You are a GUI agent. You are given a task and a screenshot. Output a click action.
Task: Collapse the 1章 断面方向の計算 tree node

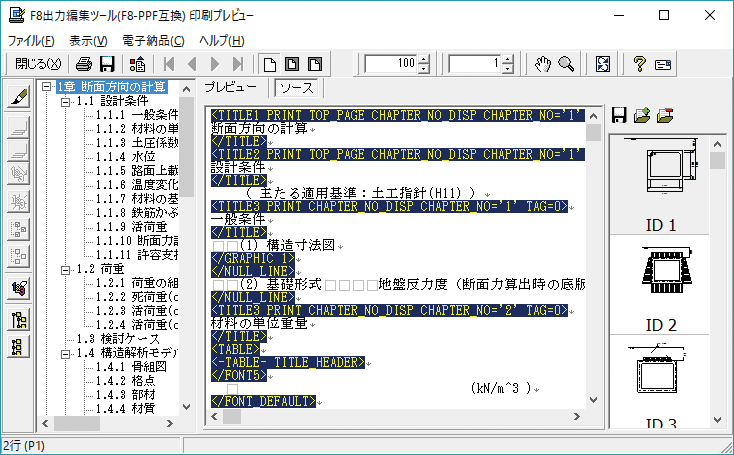coord(46,87)
